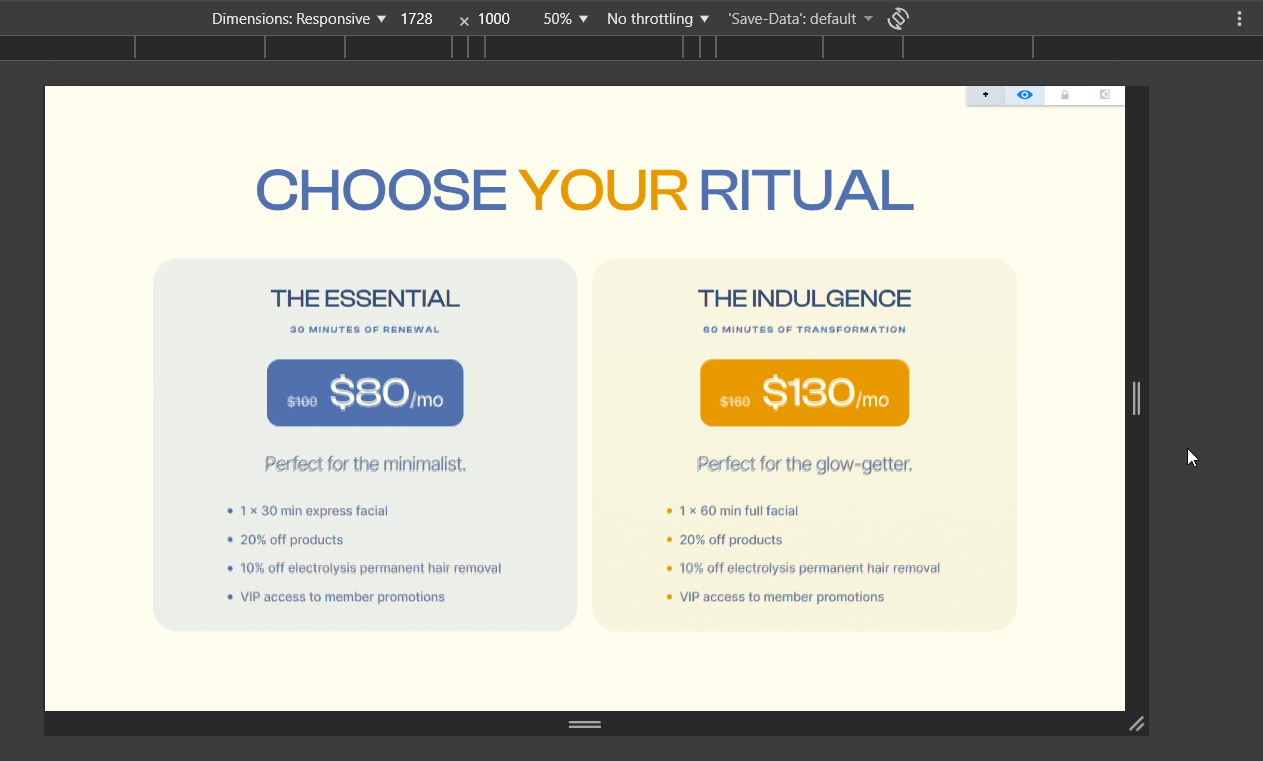Viewport: 1263px width, 761px height.
Task: Open the 50% zoom level dropdown
Action: pos(566,19)
